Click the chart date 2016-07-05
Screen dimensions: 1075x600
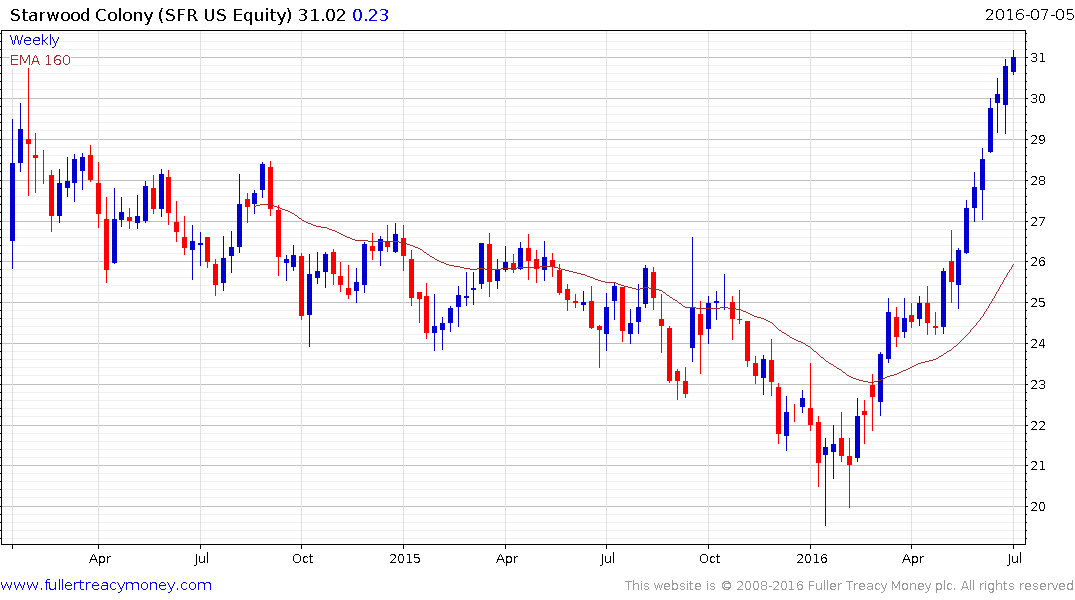pyautogui.click(x=1028, y=14)
